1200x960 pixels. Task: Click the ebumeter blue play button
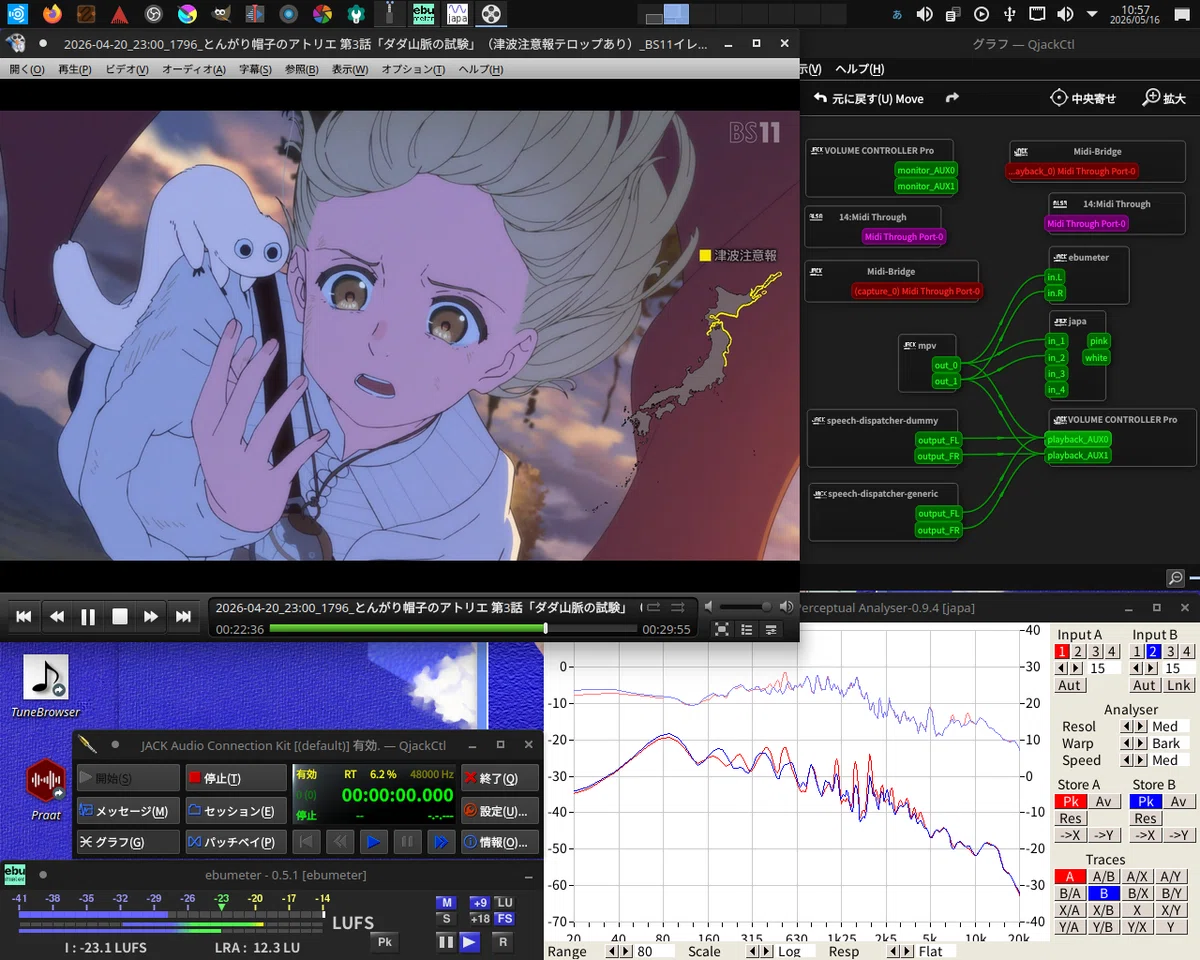tap(469, 942)
